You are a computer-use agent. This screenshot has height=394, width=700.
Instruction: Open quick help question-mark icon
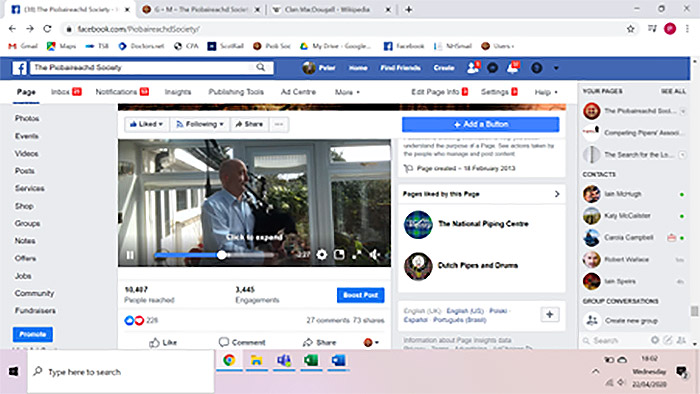[536, 68]
